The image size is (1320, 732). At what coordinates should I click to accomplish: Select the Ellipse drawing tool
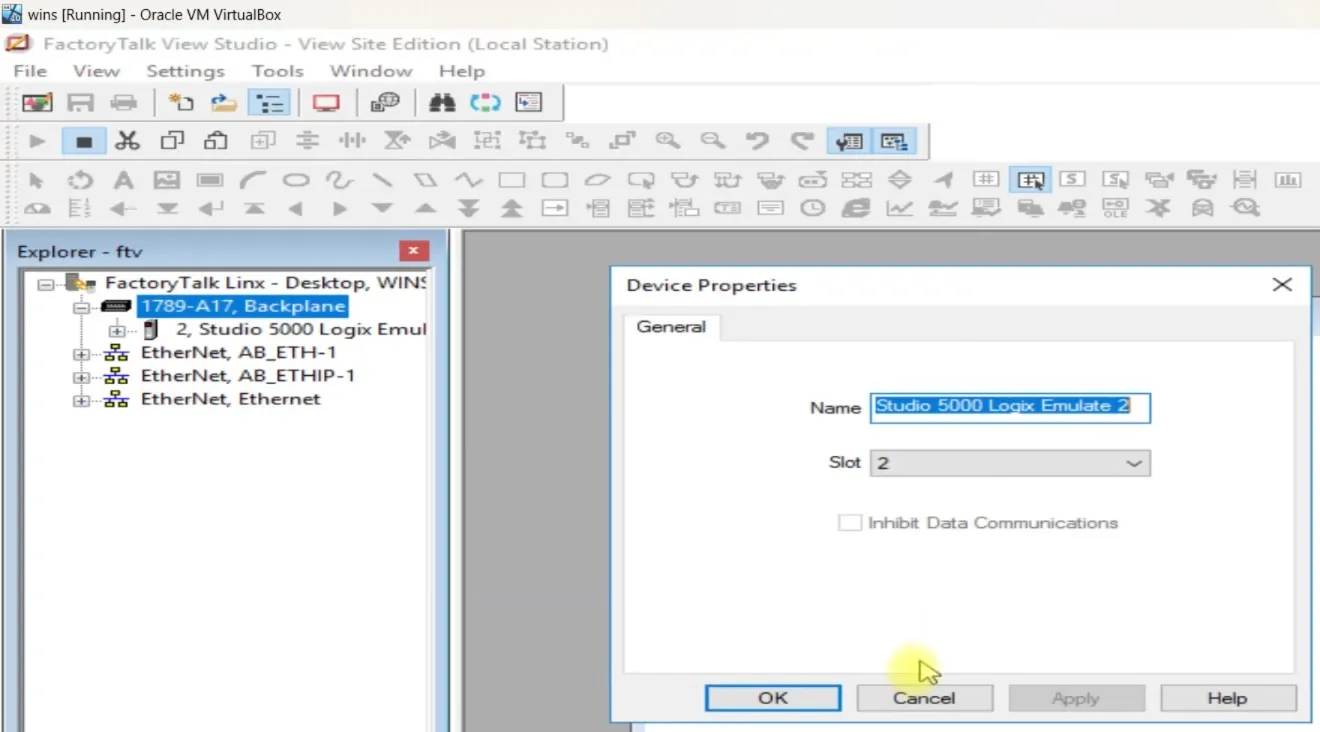tap(294, 180)
